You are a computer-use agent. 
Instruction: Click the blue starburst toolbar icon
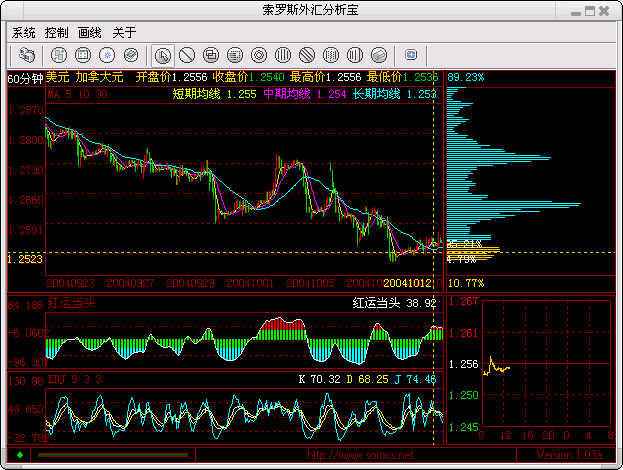pyautogui.click(x=106, y=54)
